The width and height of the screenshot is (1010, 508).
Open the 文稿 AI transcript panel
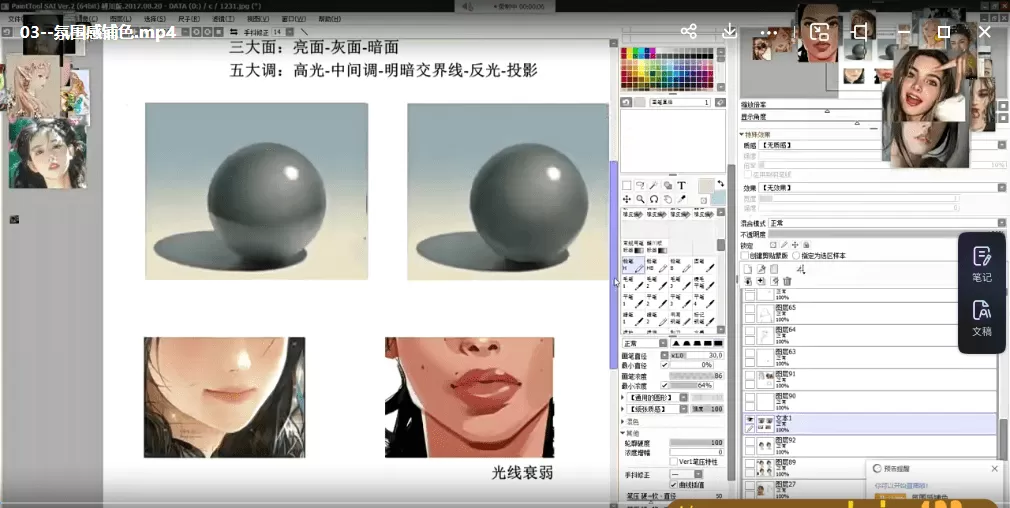982,319
